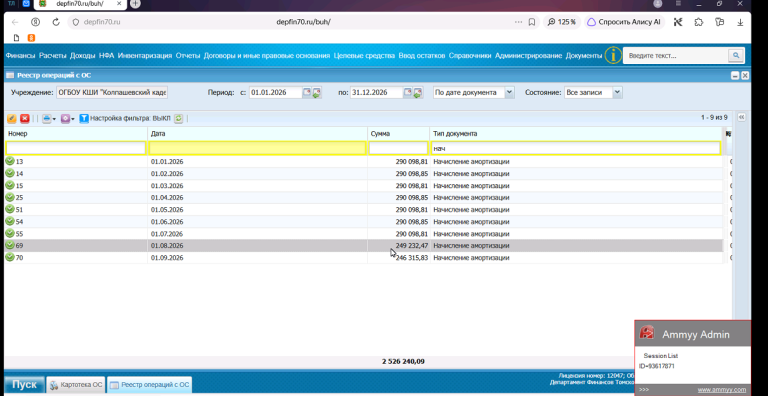The image size is (768, 396).
Task: Open Договоры и иные правовые основания menu
Action: tap(267, 56)
